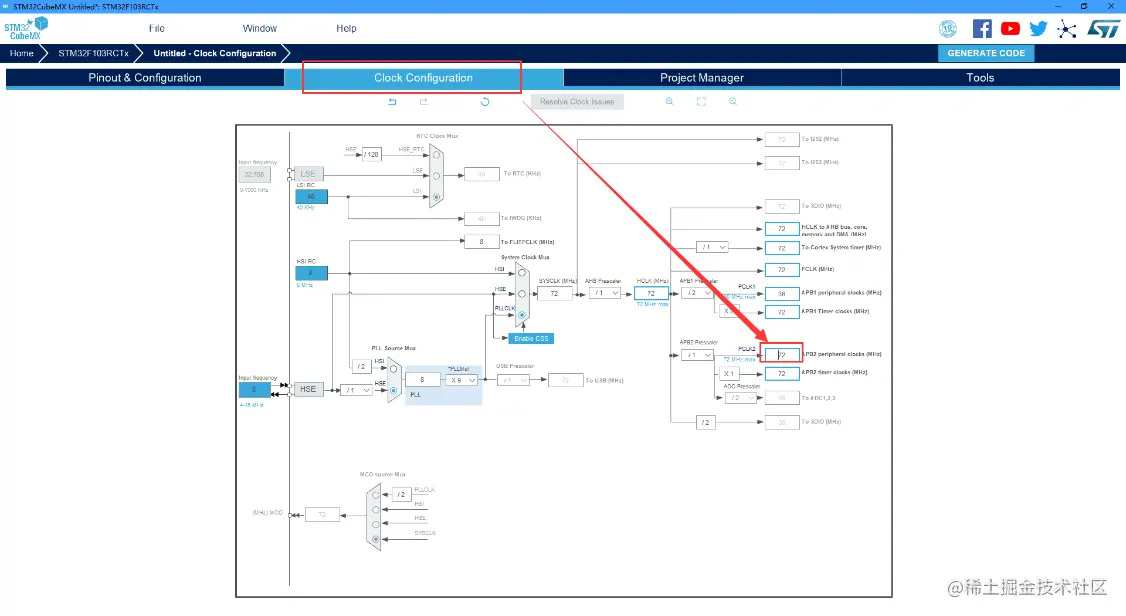Click the To FLITFCLK (MHz) value field
The width and height of the screenshot is (1126, 616).
point(482,242)
